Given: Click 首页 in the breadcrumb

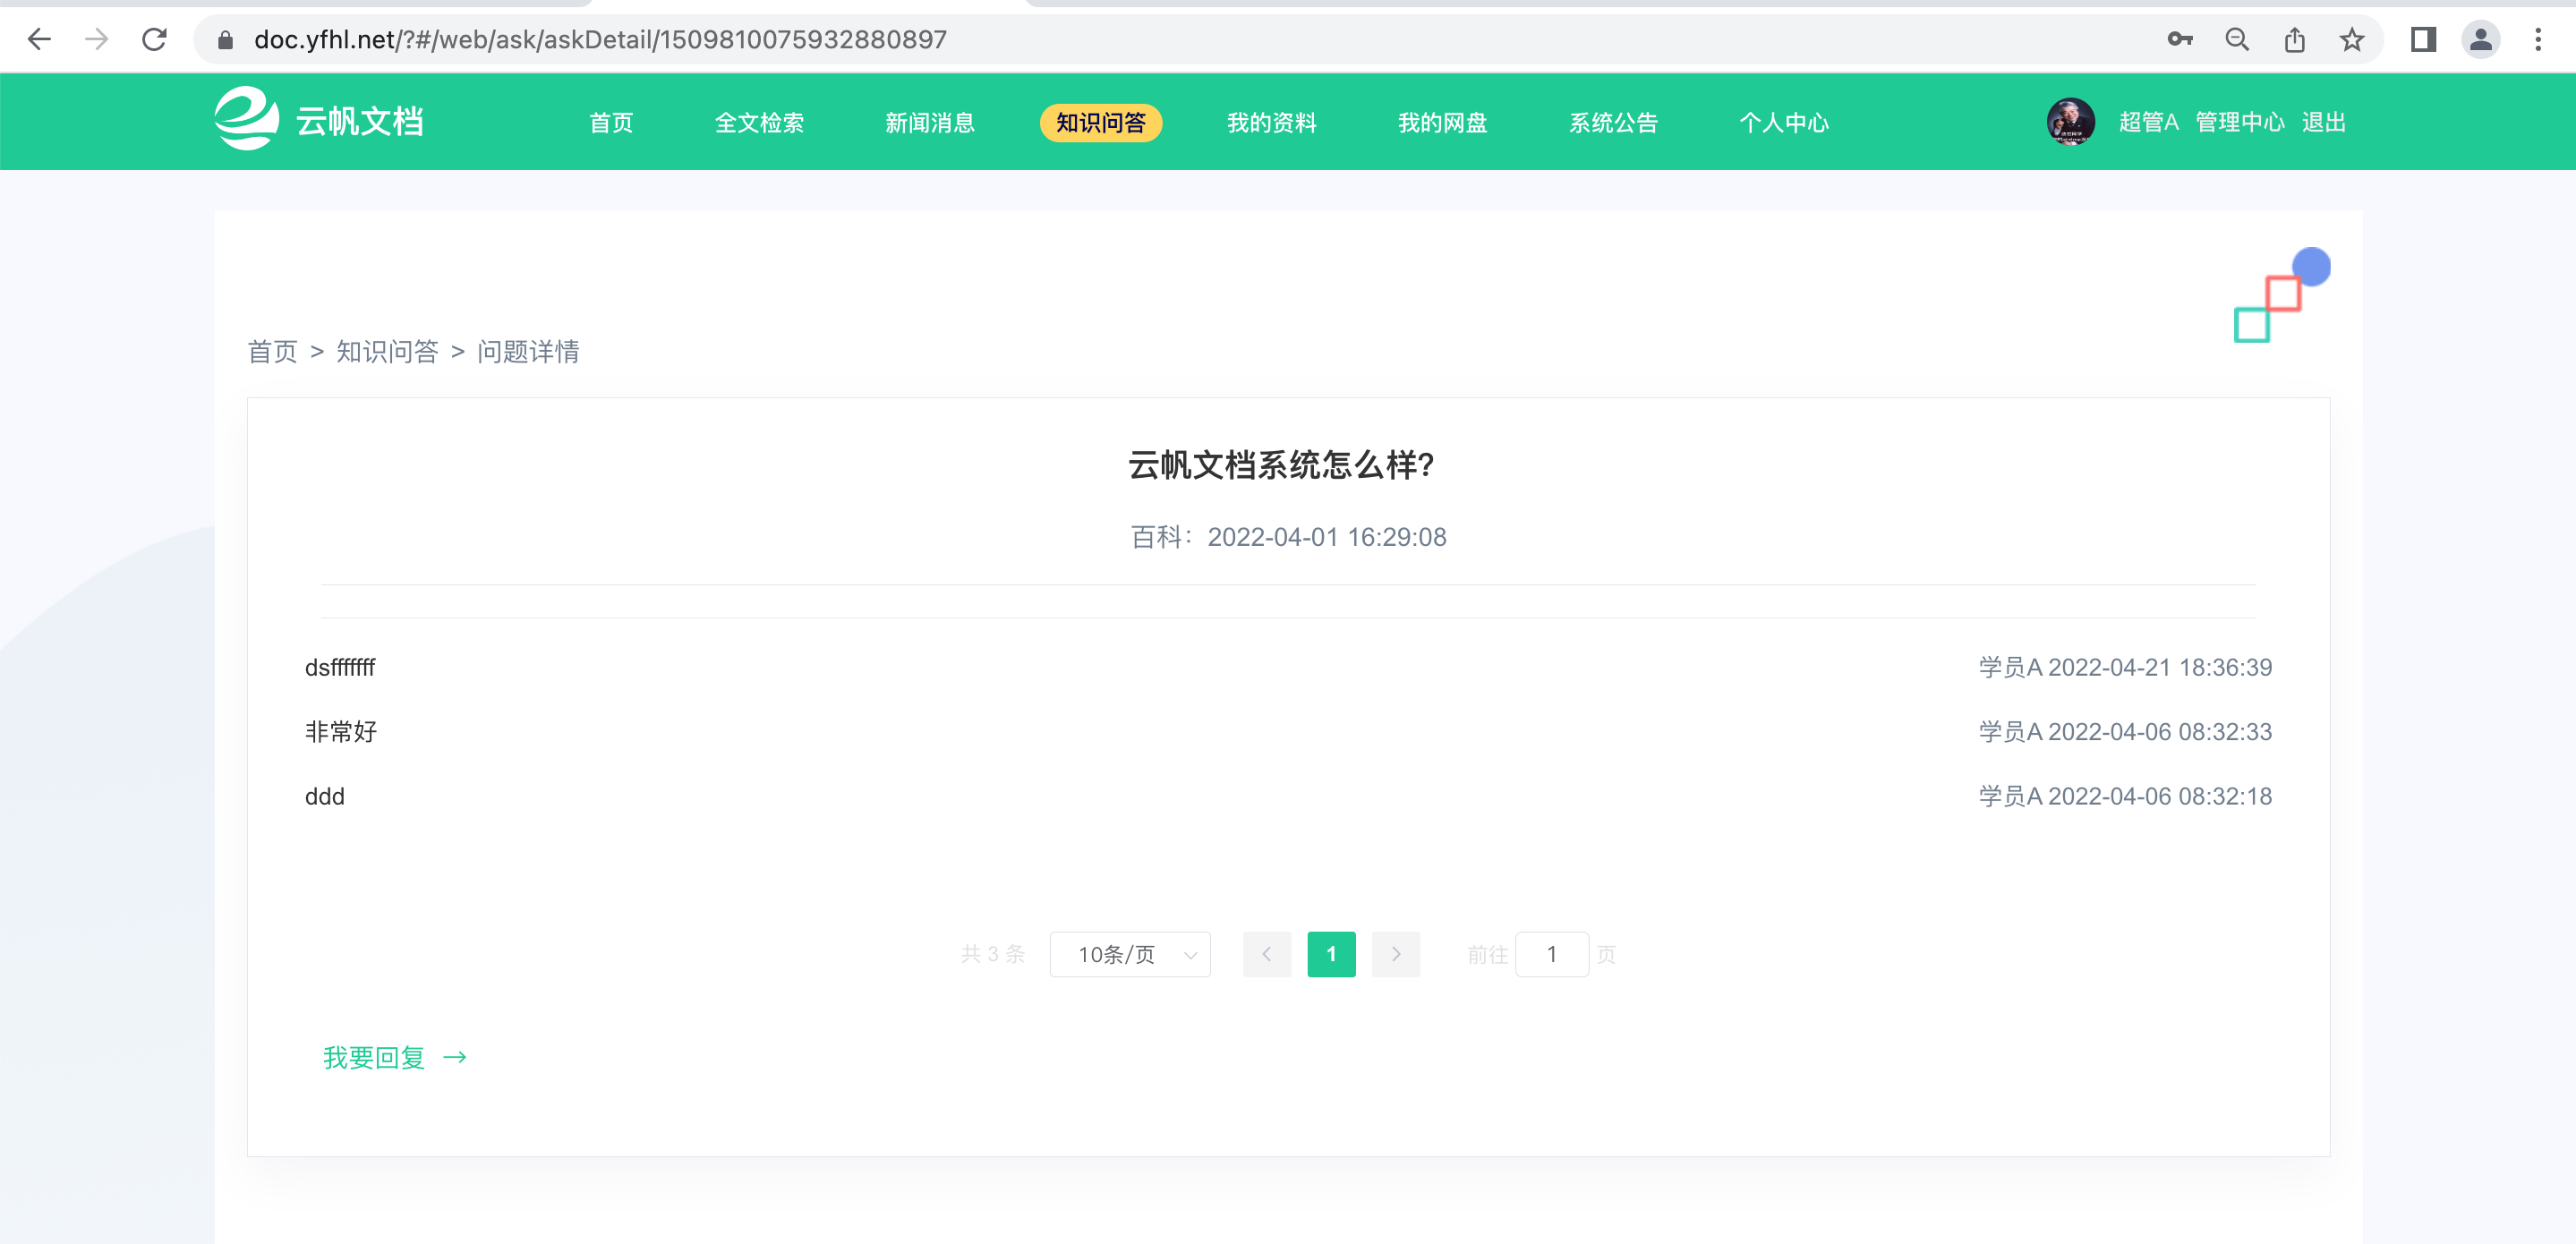Looking at the screenshot, I should [273, 351].
